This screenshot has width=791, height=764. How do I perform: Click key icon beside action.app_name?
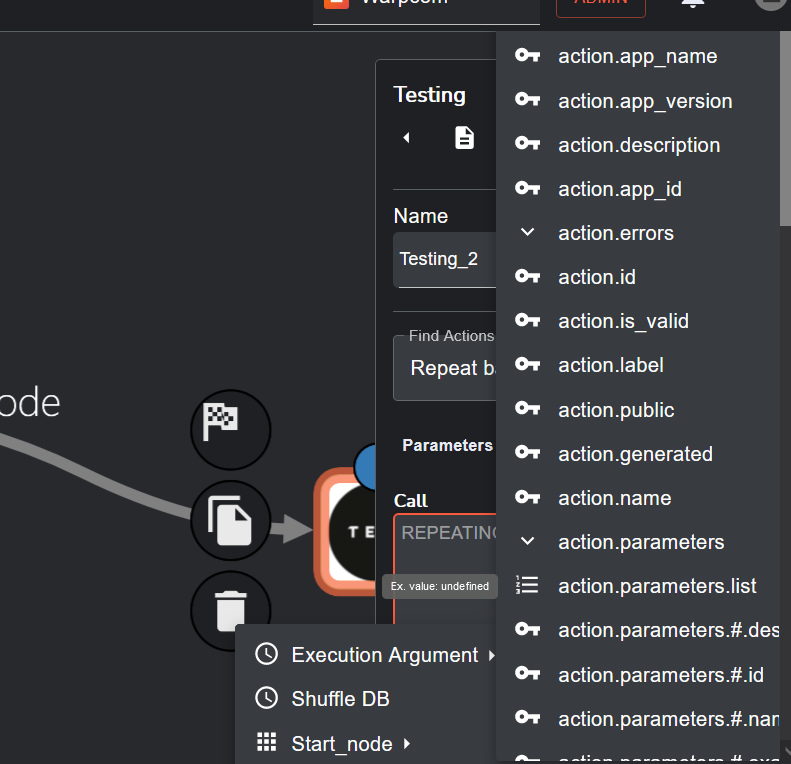coord(527,55)
